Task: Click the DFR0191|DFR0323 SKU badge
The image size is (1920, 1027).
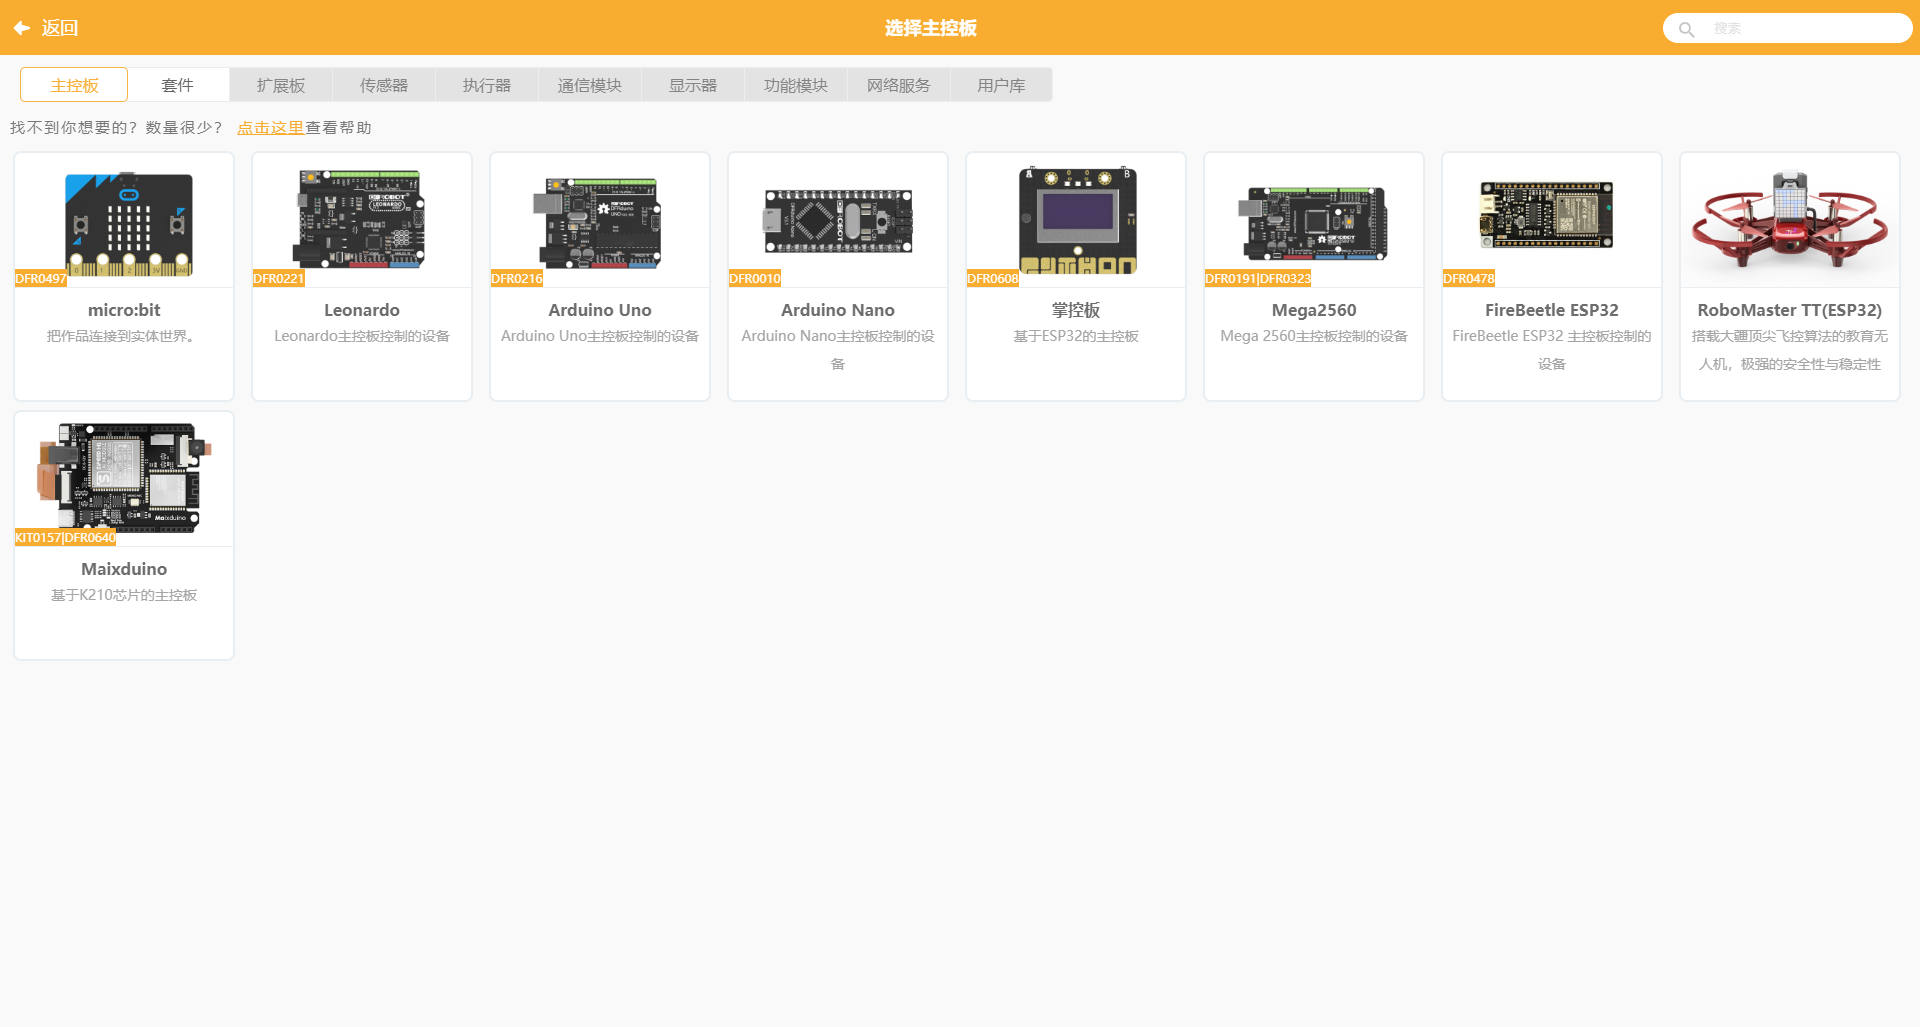Action: coord(1258,279)
